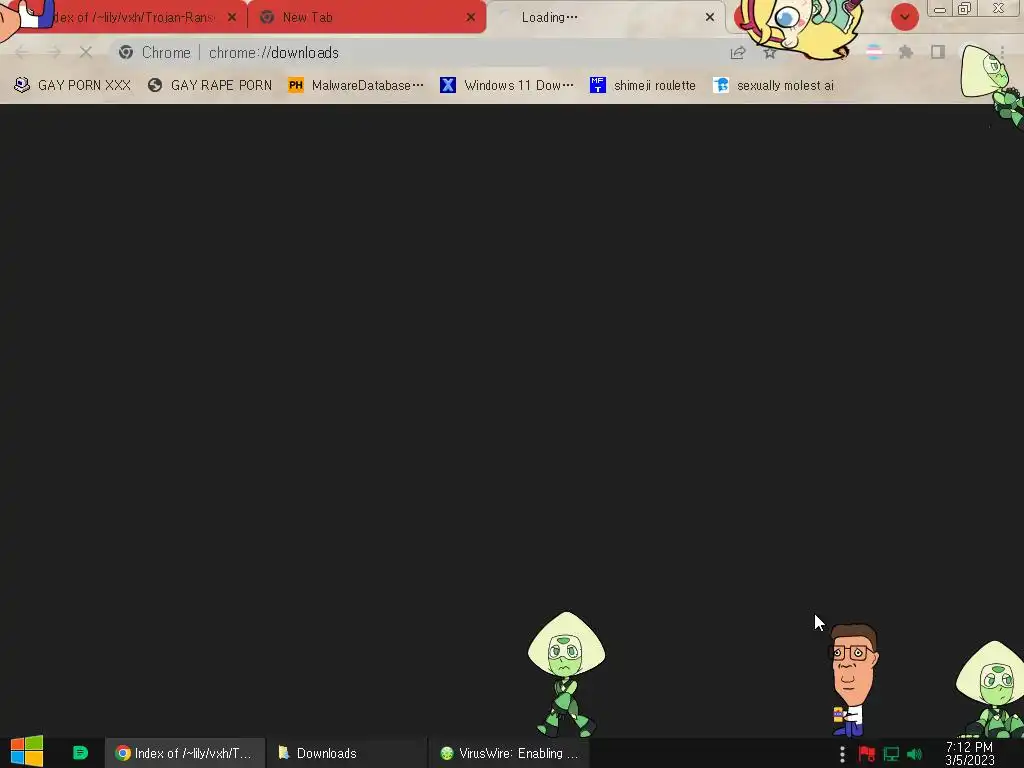Viewport: 1024px width, 768px height.
Task: Stop loading the page with the X button
Action: [x=86, y=52]
